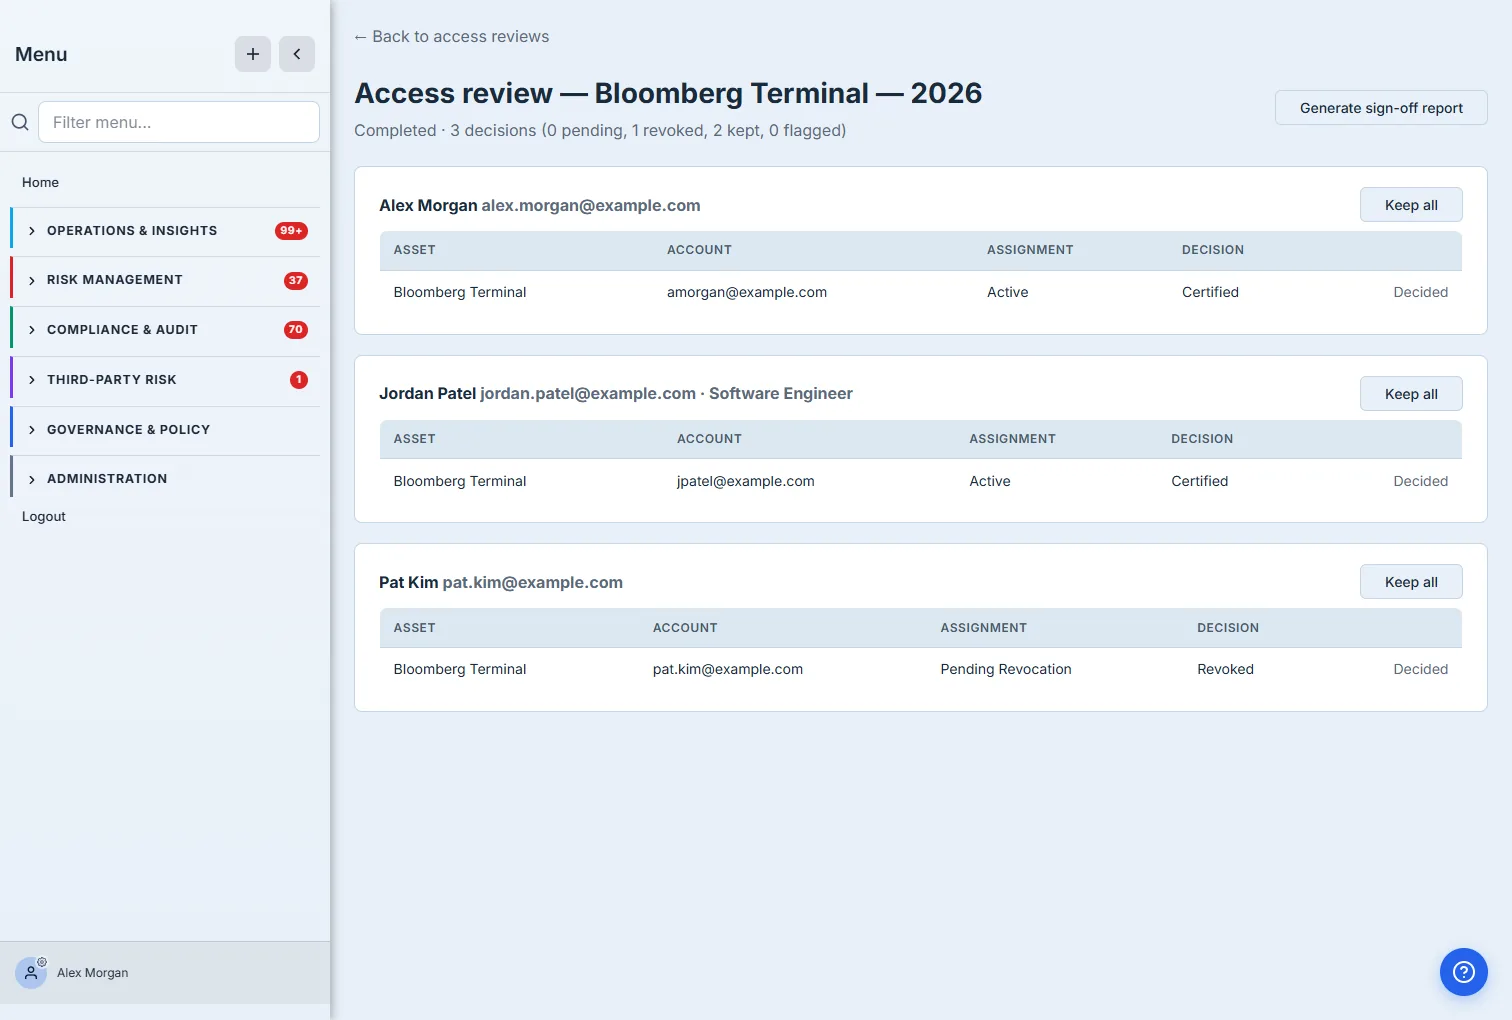The height and width of the screenshot is (1020, 1512).
Task: Open the THIRD-PARTY RISK menu section
Action: tap(165, 380)
